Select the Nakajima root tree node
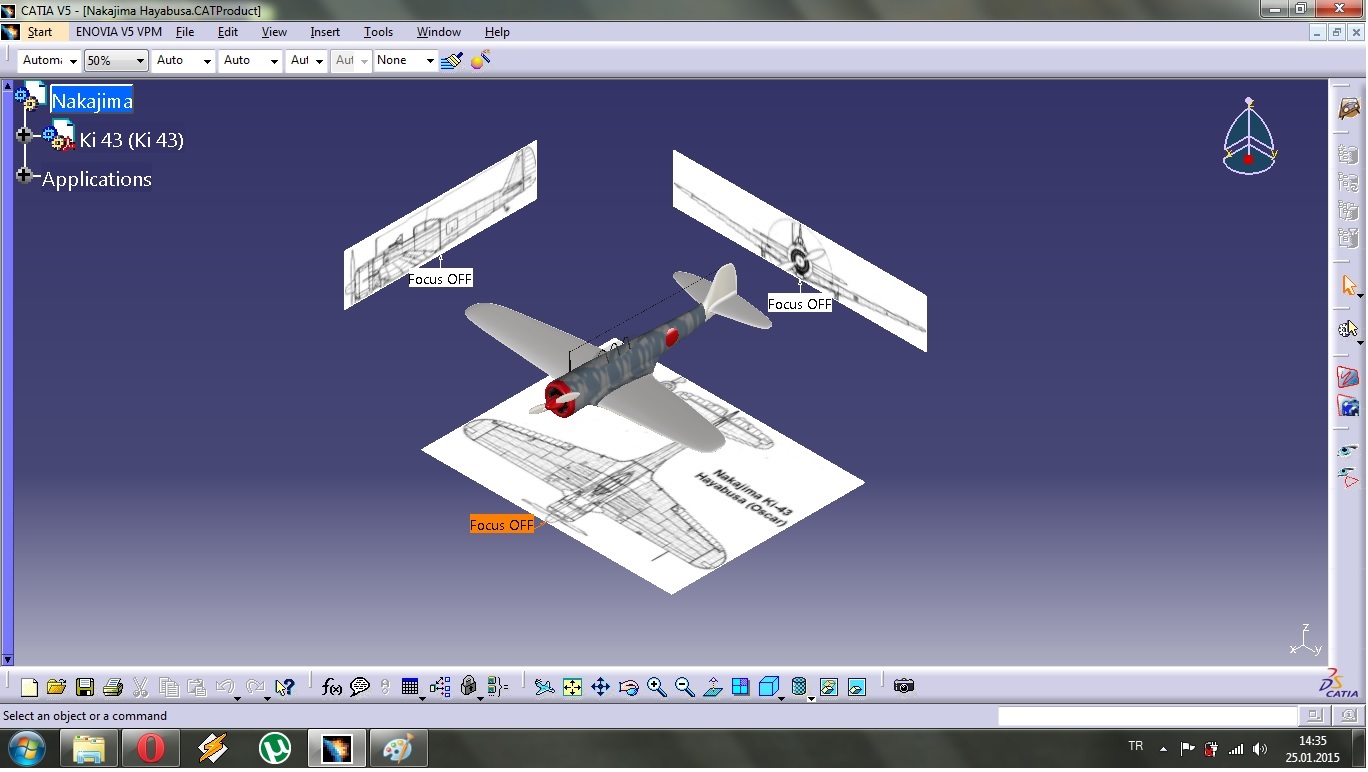 pyautogui.click(x=91, y=101)
